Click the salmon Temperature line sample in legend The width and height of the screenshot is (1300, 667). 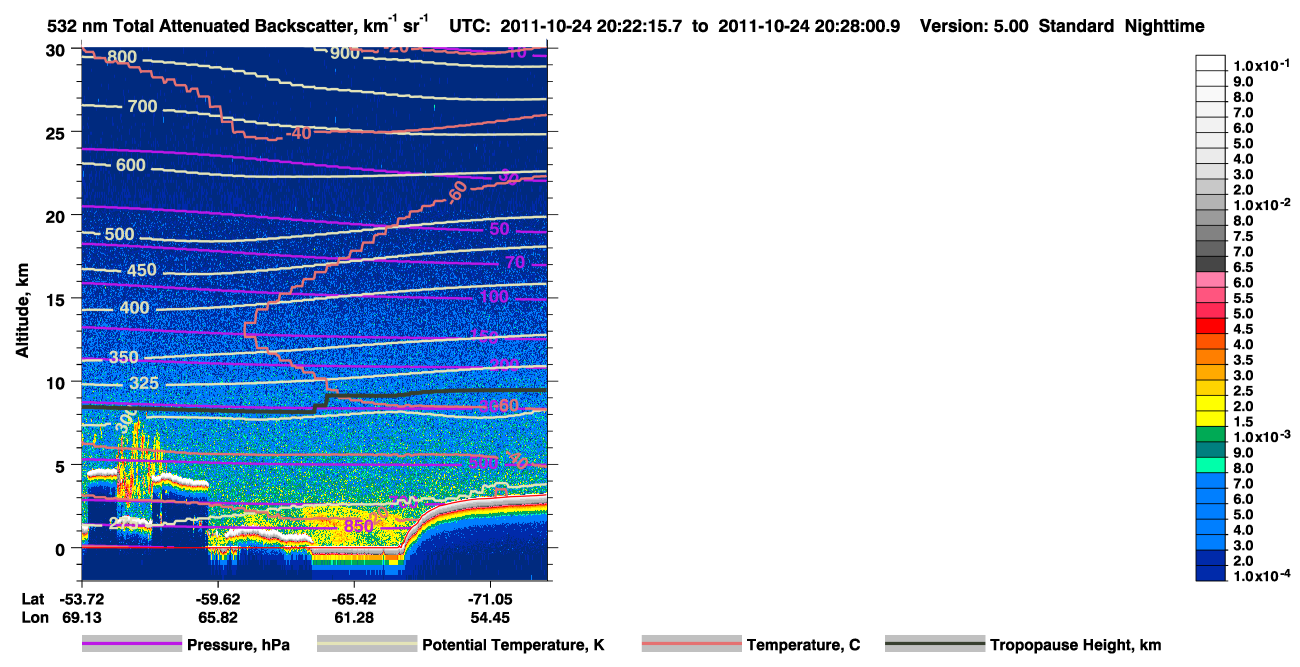point(692,645)
